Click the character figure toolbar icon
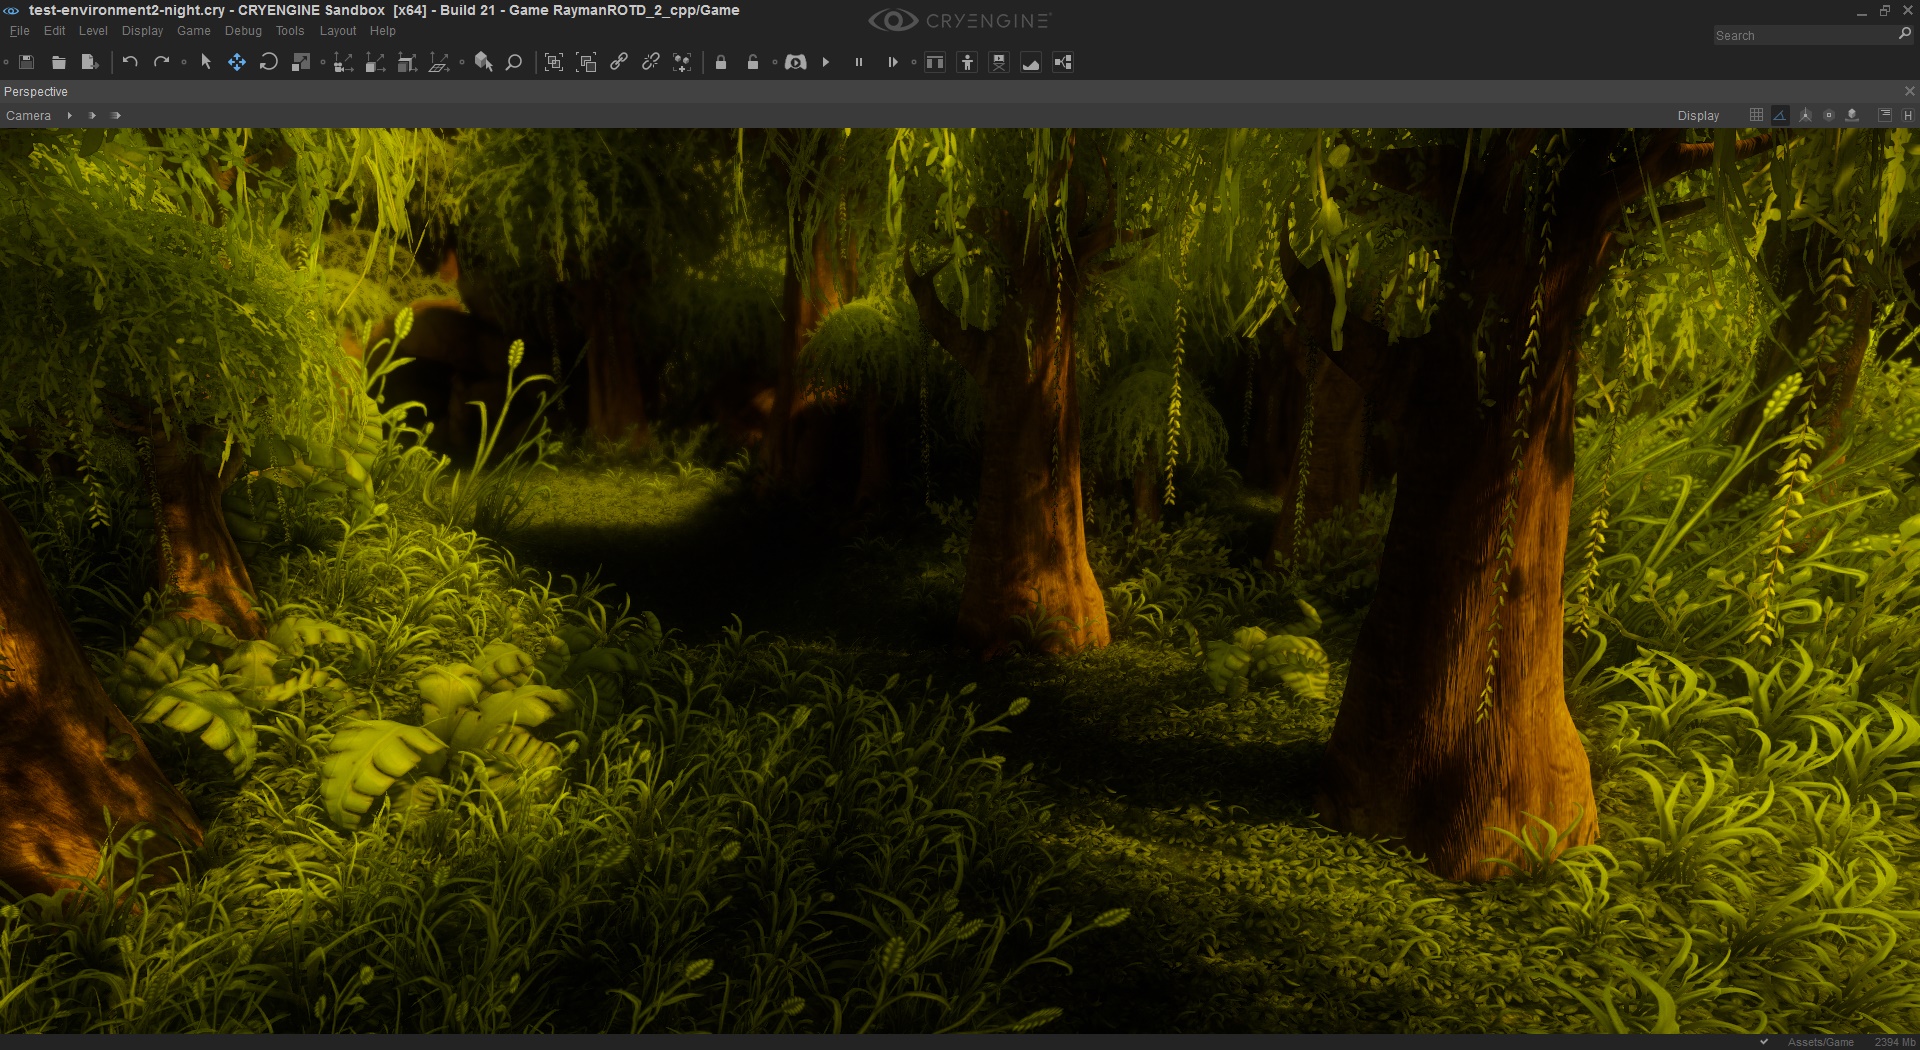 [x=967, y=62]
